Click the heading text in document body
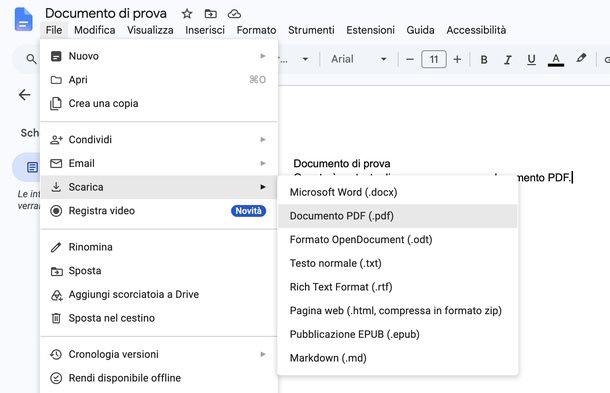Image resolution: width=610 pixels, height=393 pixels. (342, 163)
